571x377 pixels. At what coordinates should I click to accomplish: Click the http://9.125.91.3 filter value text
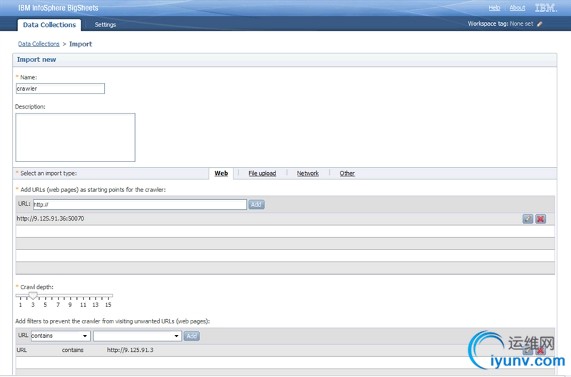coord(130,350)
